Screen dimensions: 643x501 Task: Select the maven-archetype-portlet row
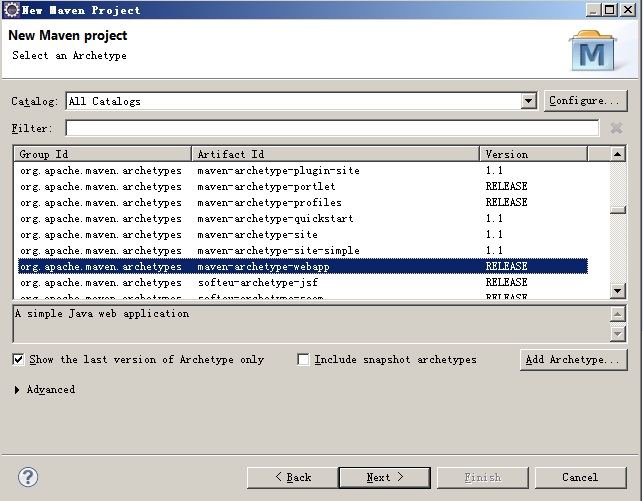[303, 187]
